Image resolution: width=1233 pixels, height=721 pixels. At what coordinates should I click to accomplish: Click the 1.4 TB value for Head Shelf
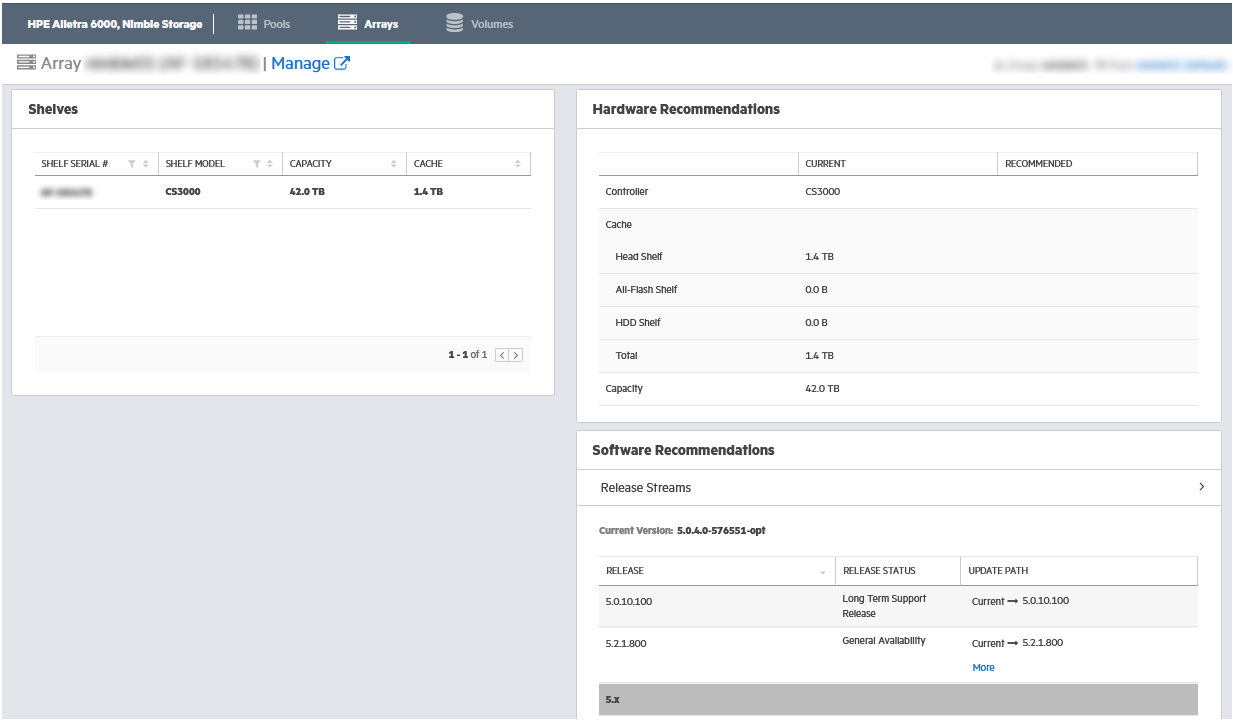click(x=819, y=257)
